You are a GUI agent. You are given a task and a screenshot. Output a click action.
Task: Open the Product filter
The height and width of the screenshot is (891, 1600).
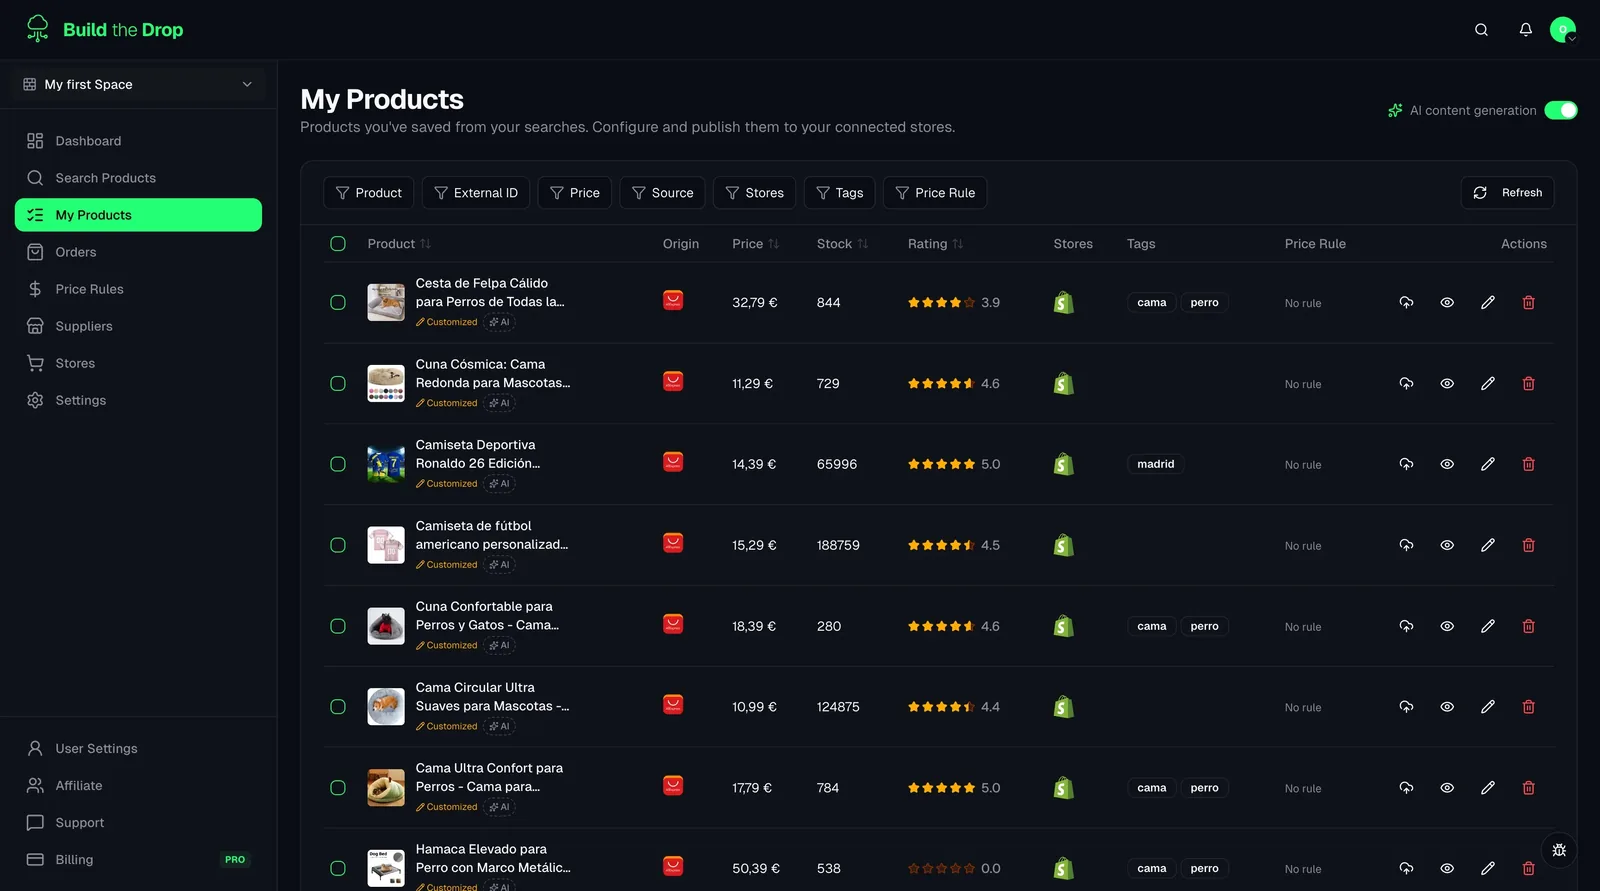pos(368,193)
